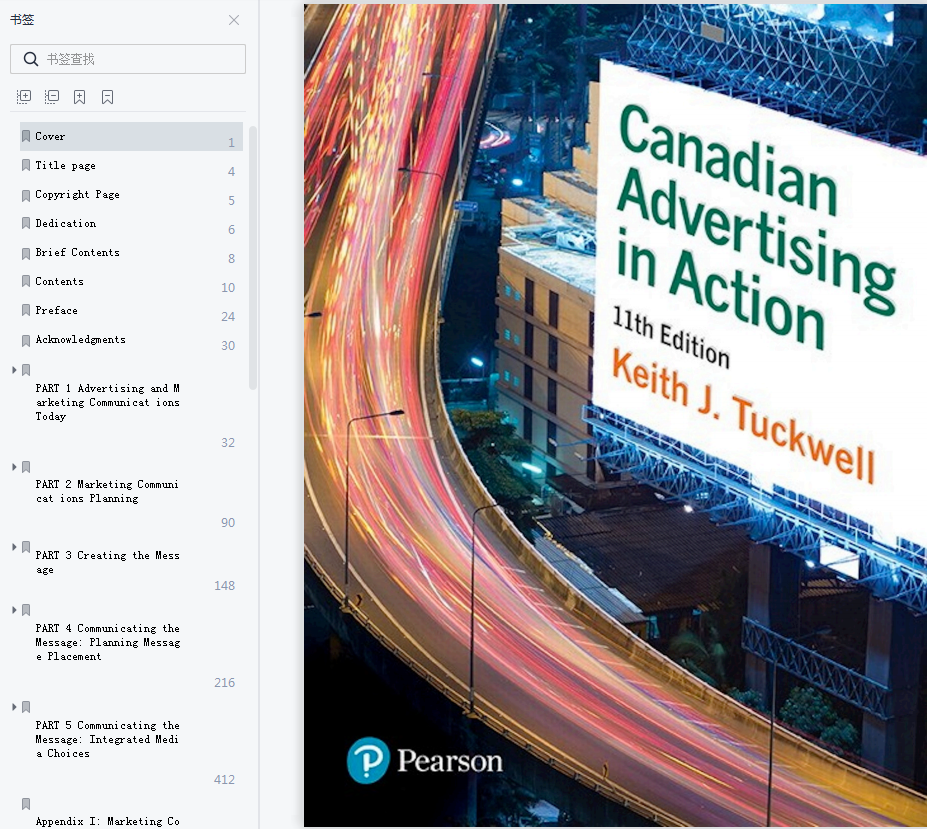Expand PART 5 Integrated Media Choices
This screenshot has width=927, height=829.
(14, 707)
